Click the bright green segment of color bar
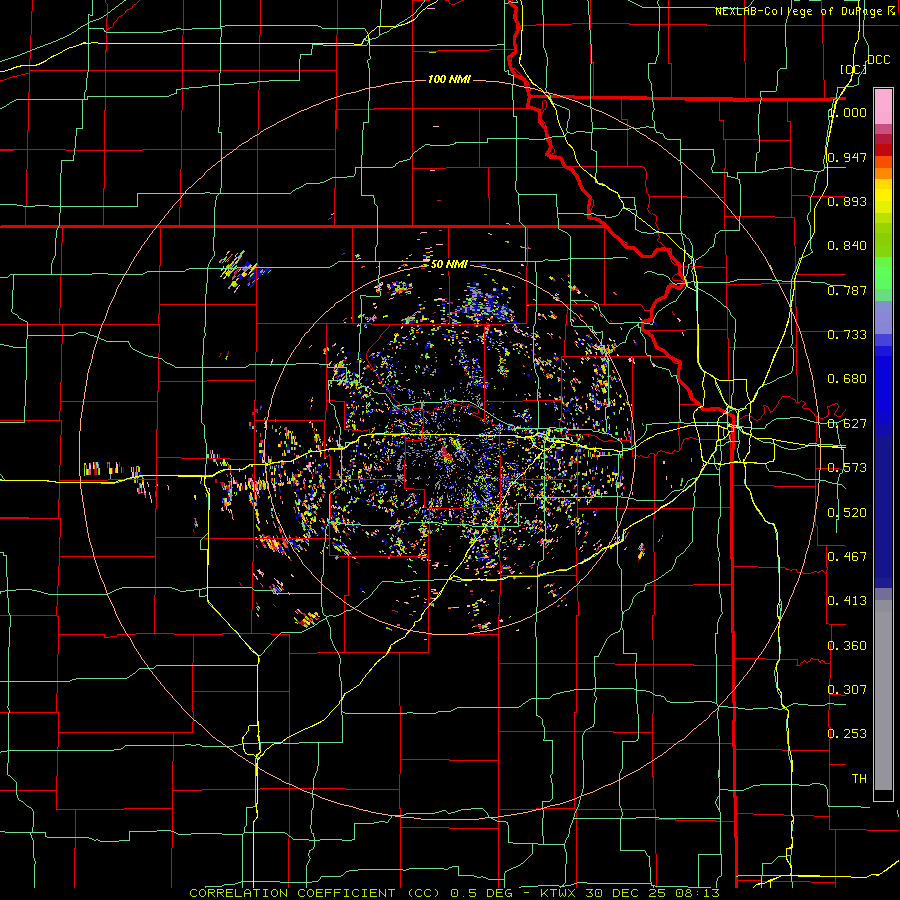The width and height of the screenshot is (900, 900). [x=883, y=273]
